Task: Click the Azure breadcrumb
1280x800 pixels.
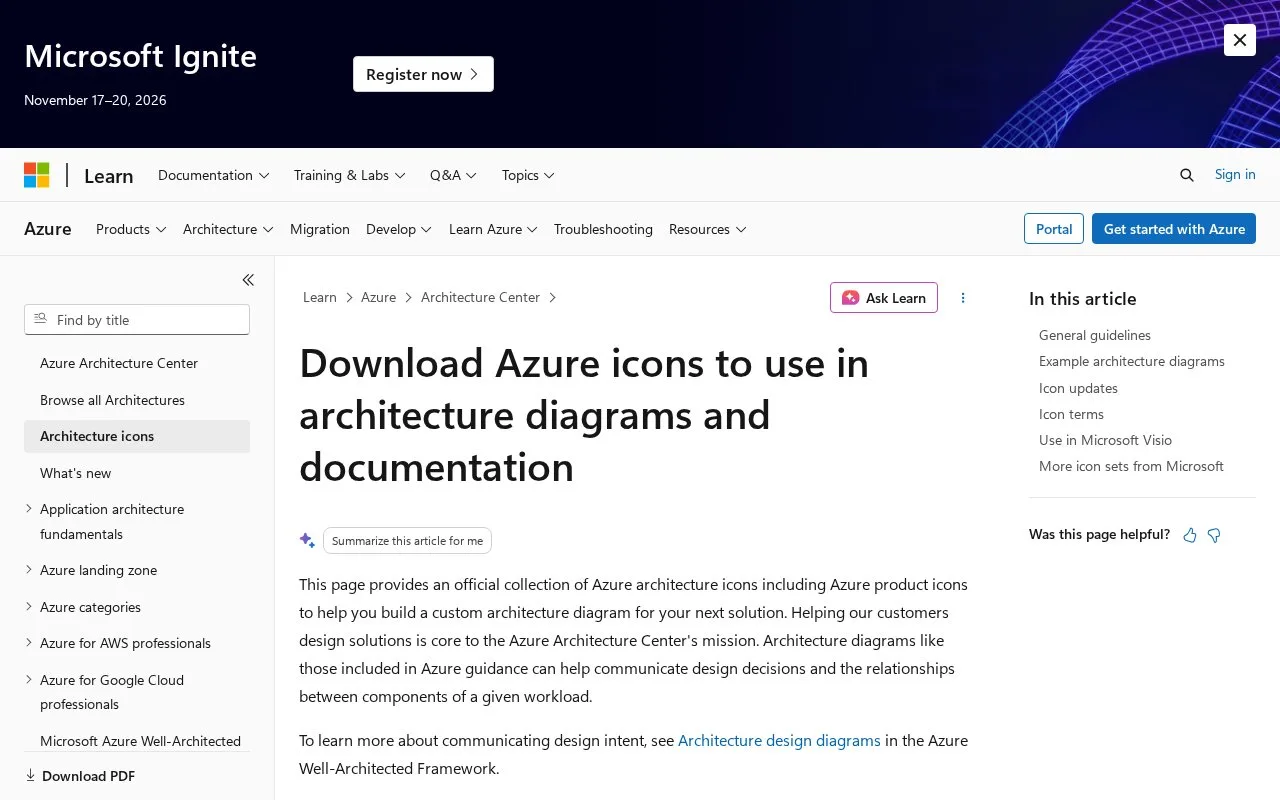Action: point(378,297)
